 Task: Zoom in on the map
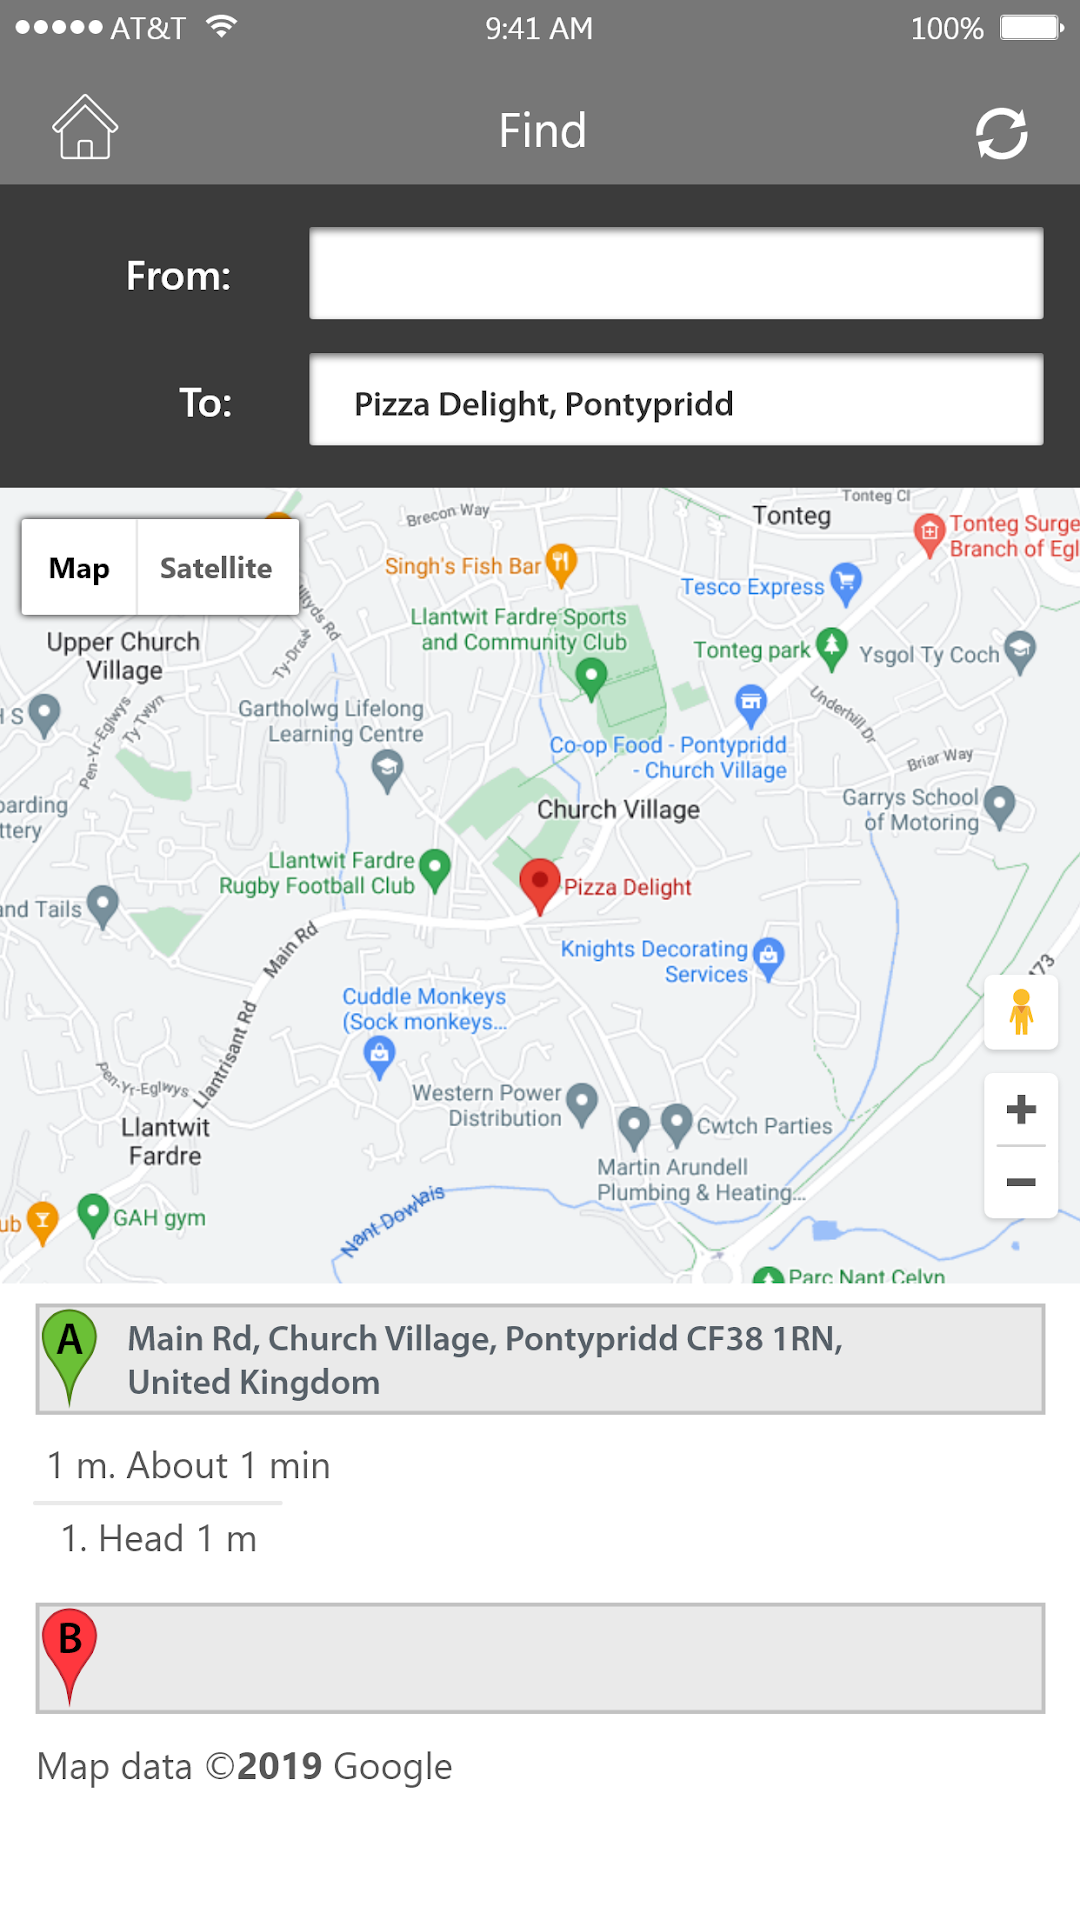click(x=1021, y=1109)
